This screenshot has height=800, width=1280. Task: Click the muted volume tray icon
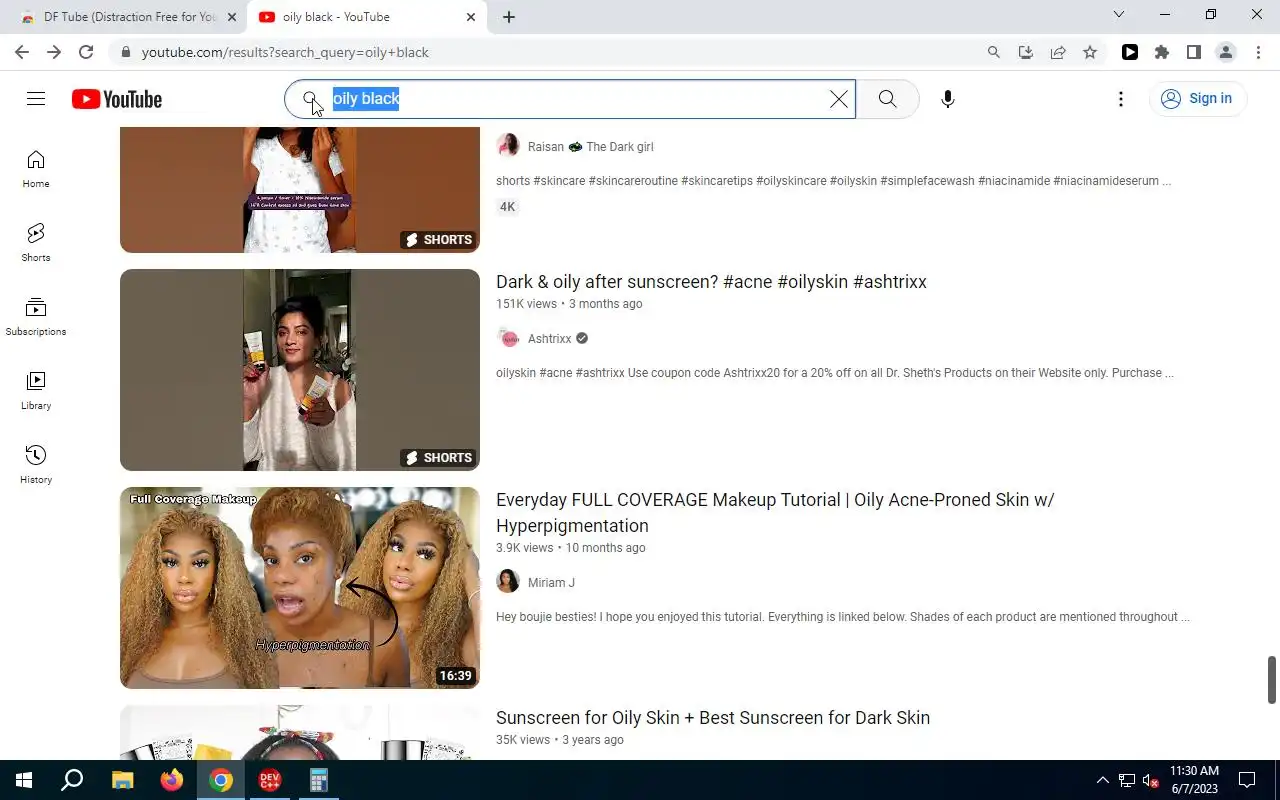[1151, 780]
